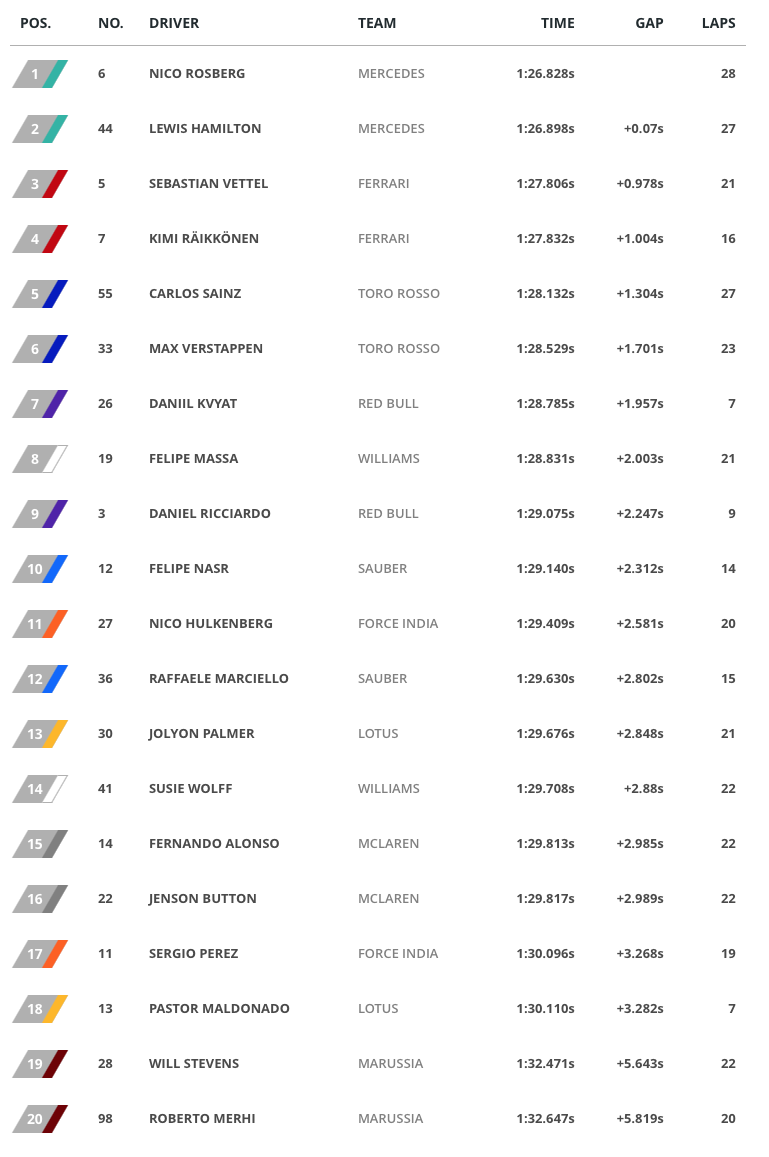Click Fernando Alonso's position 15 badge

[39, 844]
